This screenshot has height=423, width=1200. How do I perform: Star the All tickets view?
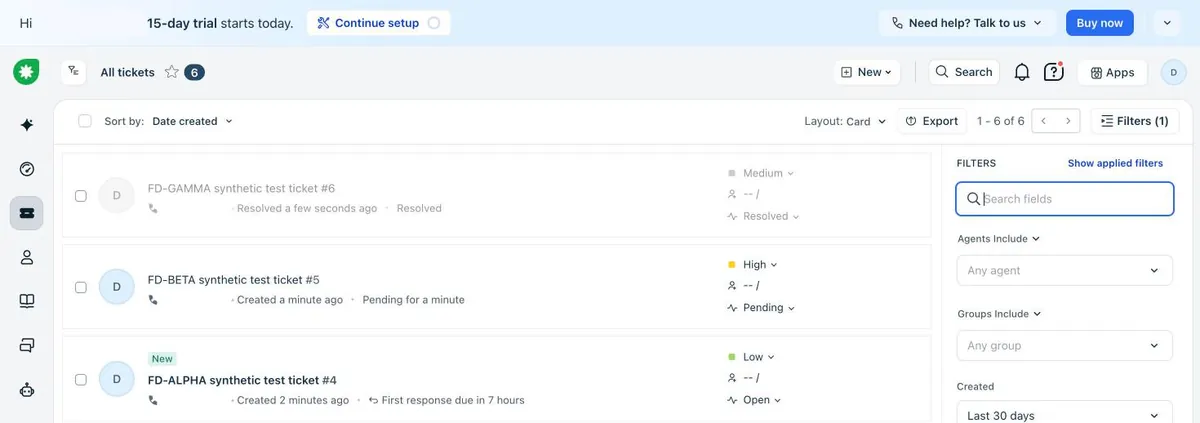click(x=171, y=72)
